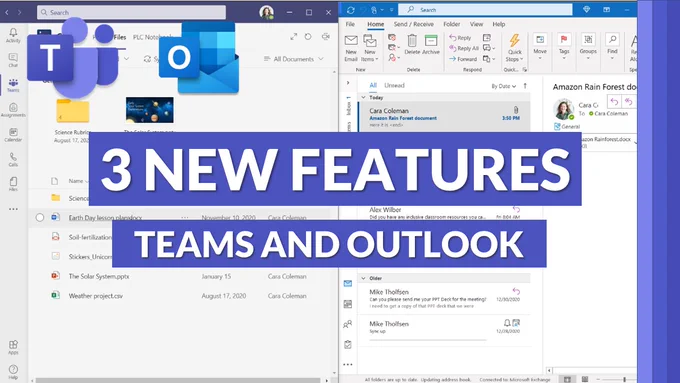680x383 pixels.
Task: Adjust the Outlook status bar zoom slider
Action: tap(624, 380)
